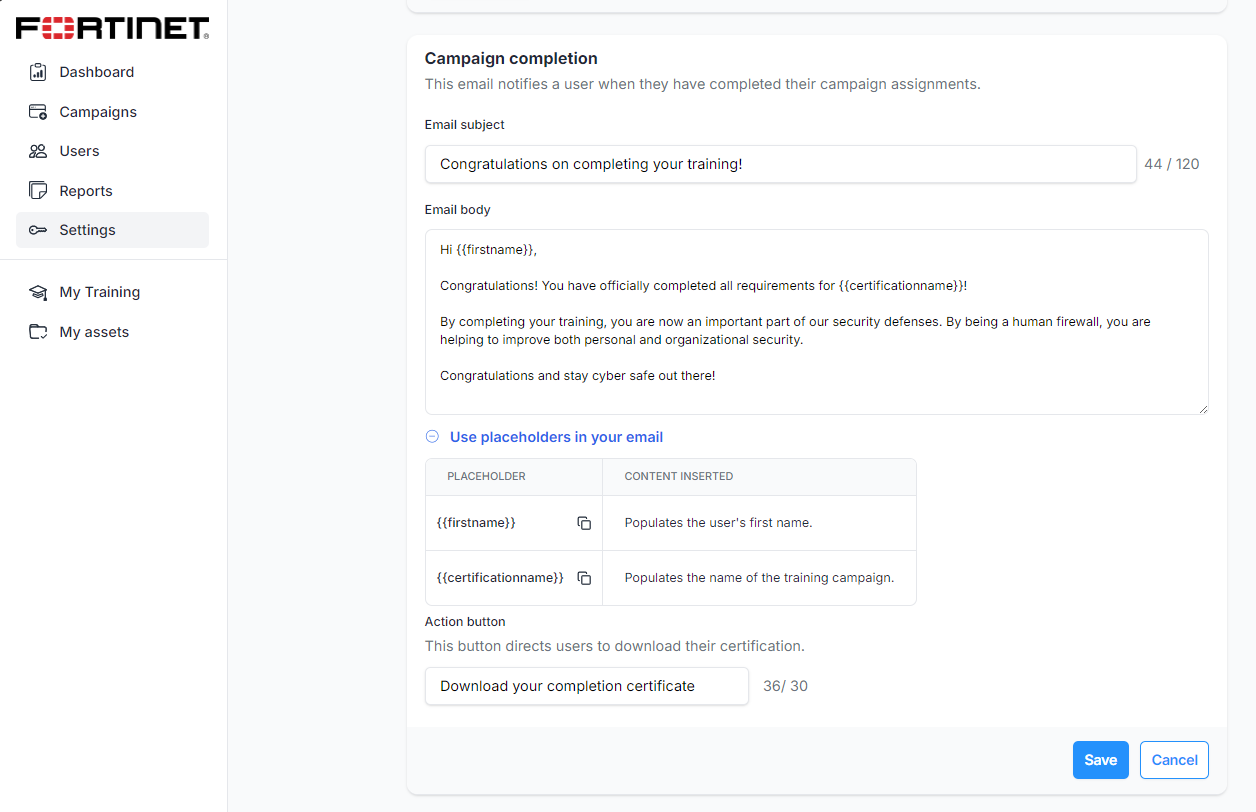
Task: Click the Users icon in sidebar
Action: click(38, 151)
